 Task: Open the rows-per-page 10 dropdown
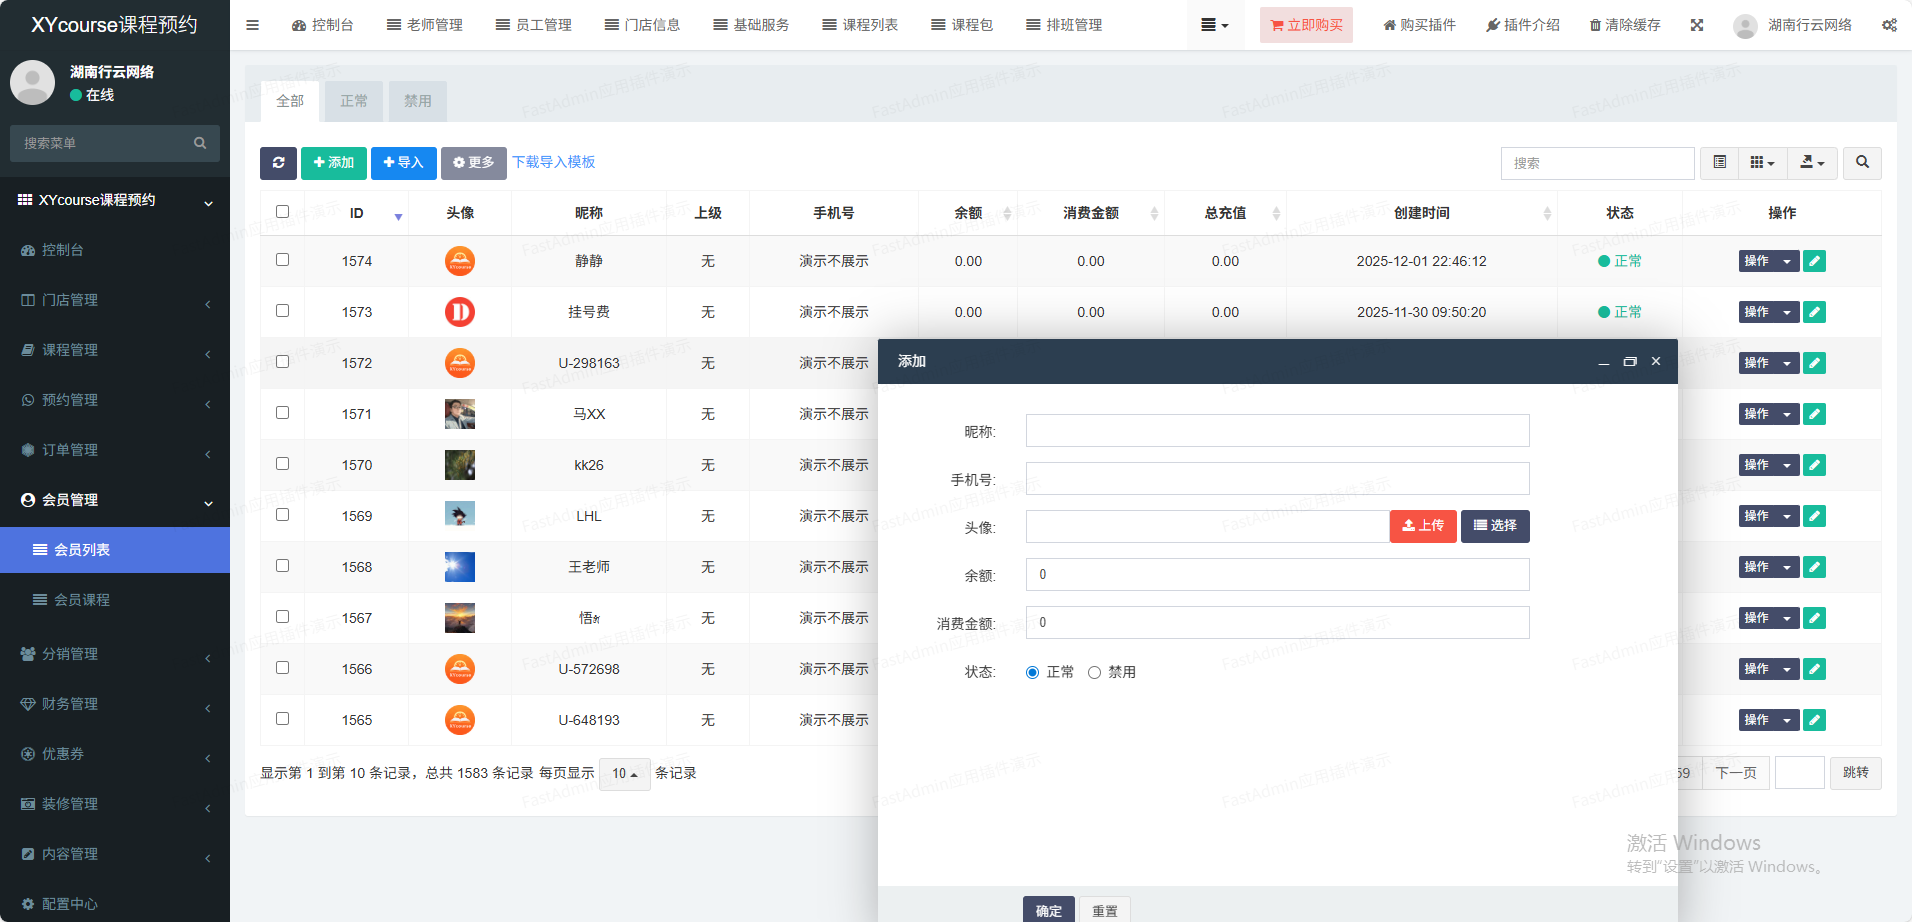coord(624,774)
